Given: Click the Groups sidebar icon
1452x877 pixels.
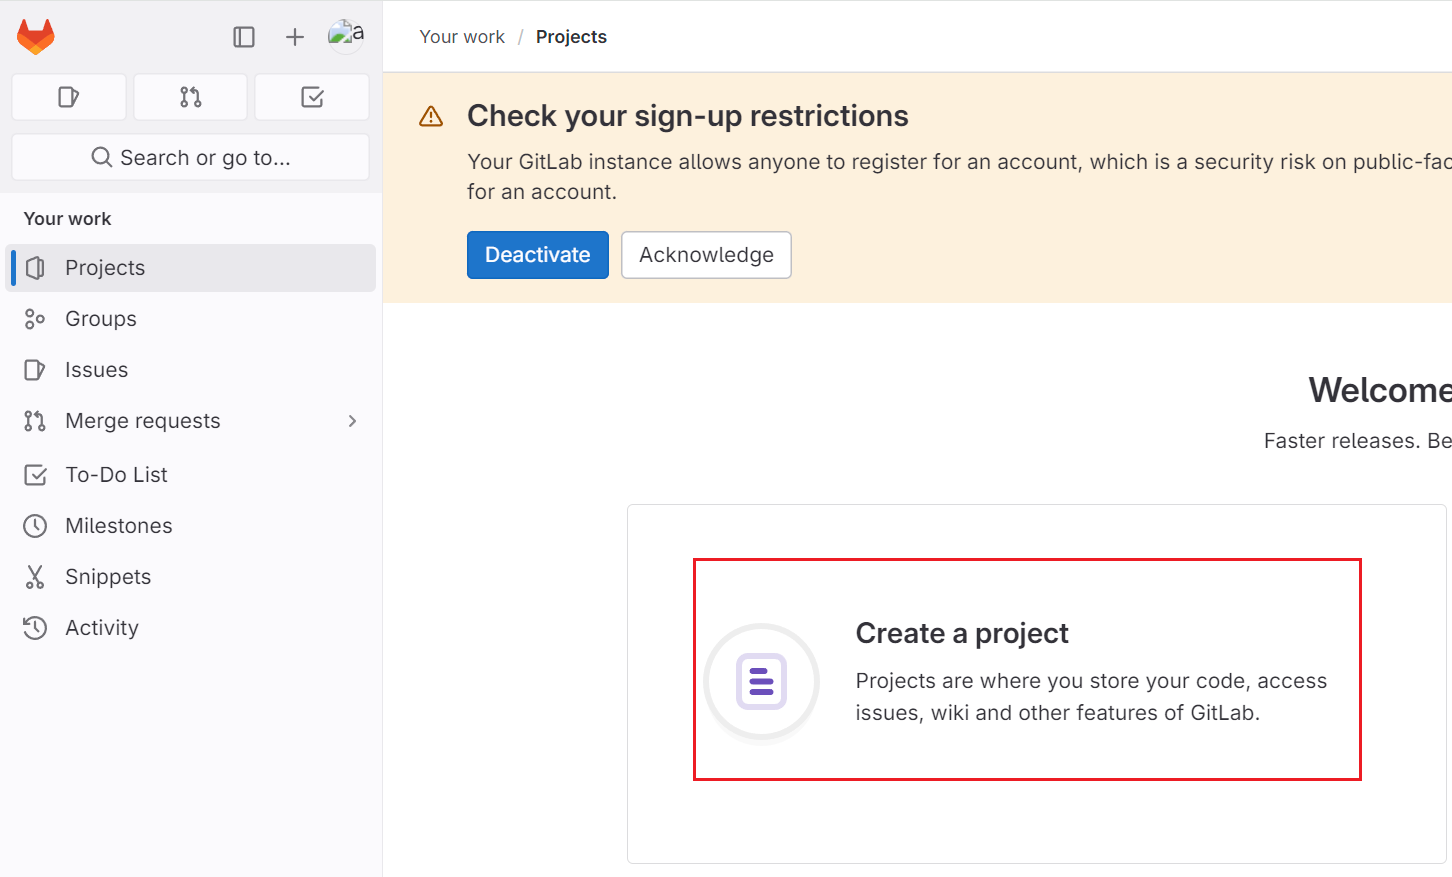Looking at the screenshot, I should point(35,319).
